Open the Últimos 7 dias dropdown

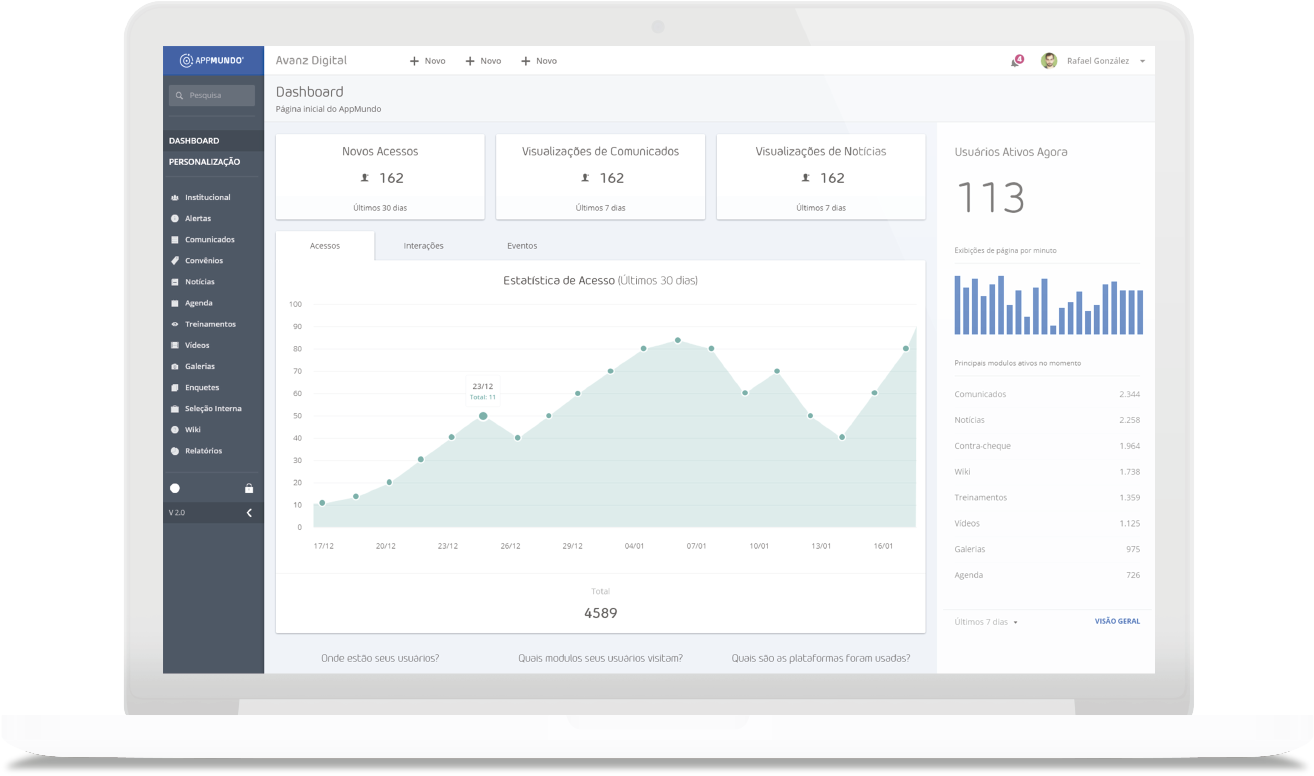click(x=985, y=622)
